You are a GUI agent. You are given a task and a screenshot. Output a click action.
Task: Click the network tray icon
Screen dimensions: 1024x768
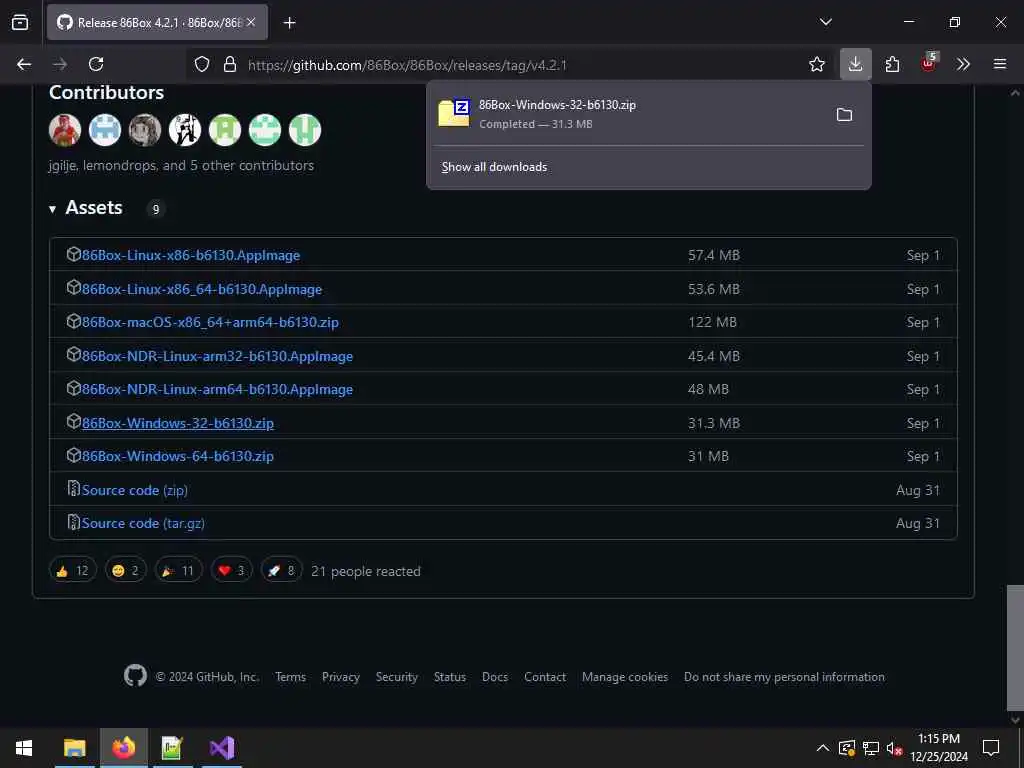coord(871,748)
